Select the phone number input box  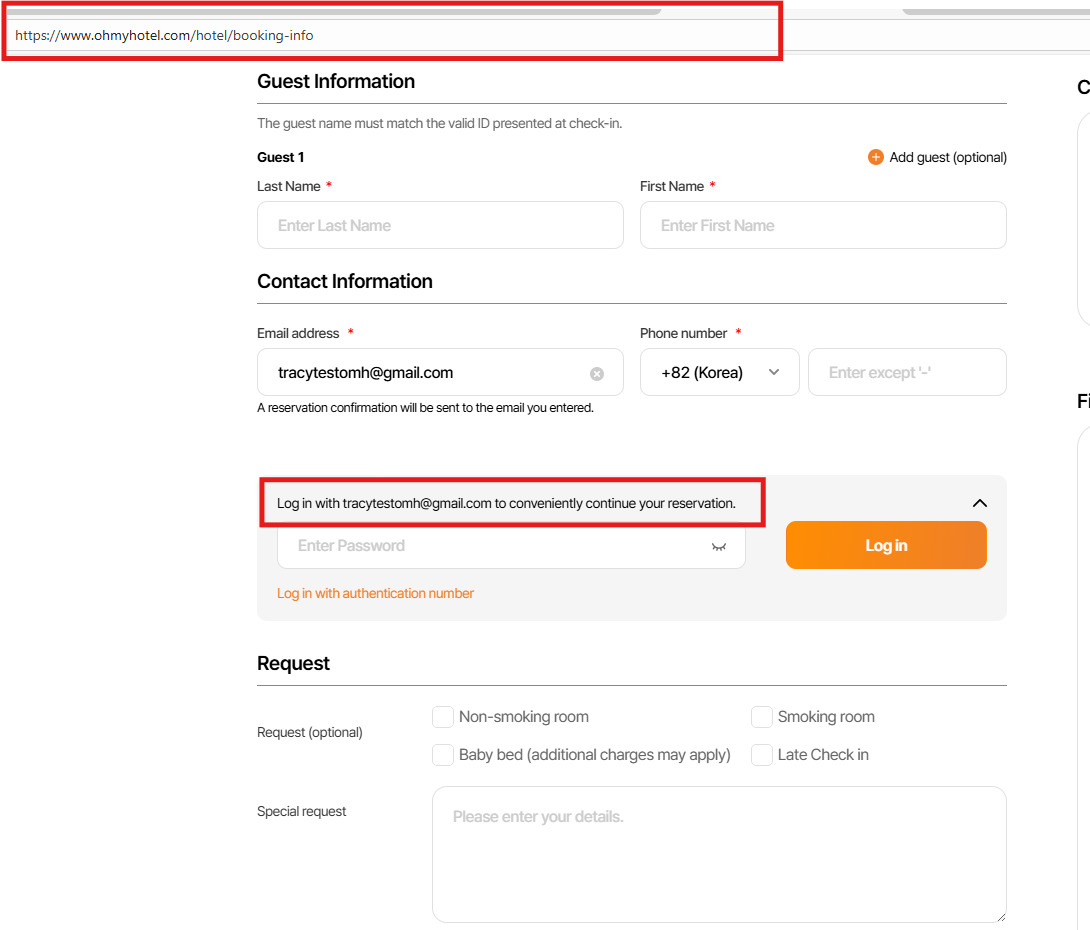[x=906, y=372]
